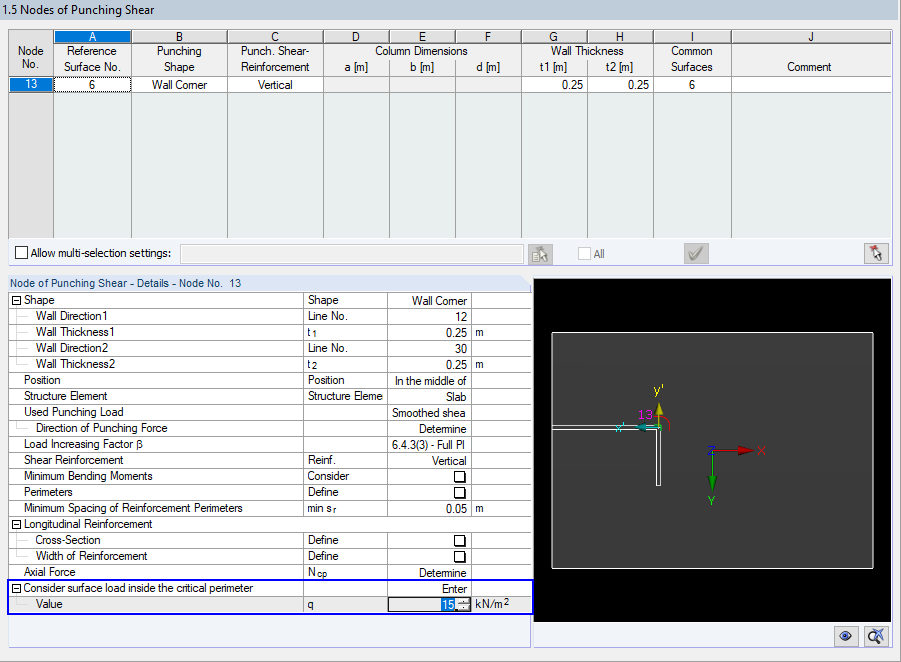The height and width of the screenshot is (662, 901).
Task: Click the eye icon to view node graphically
Action: tap(846, 636)
